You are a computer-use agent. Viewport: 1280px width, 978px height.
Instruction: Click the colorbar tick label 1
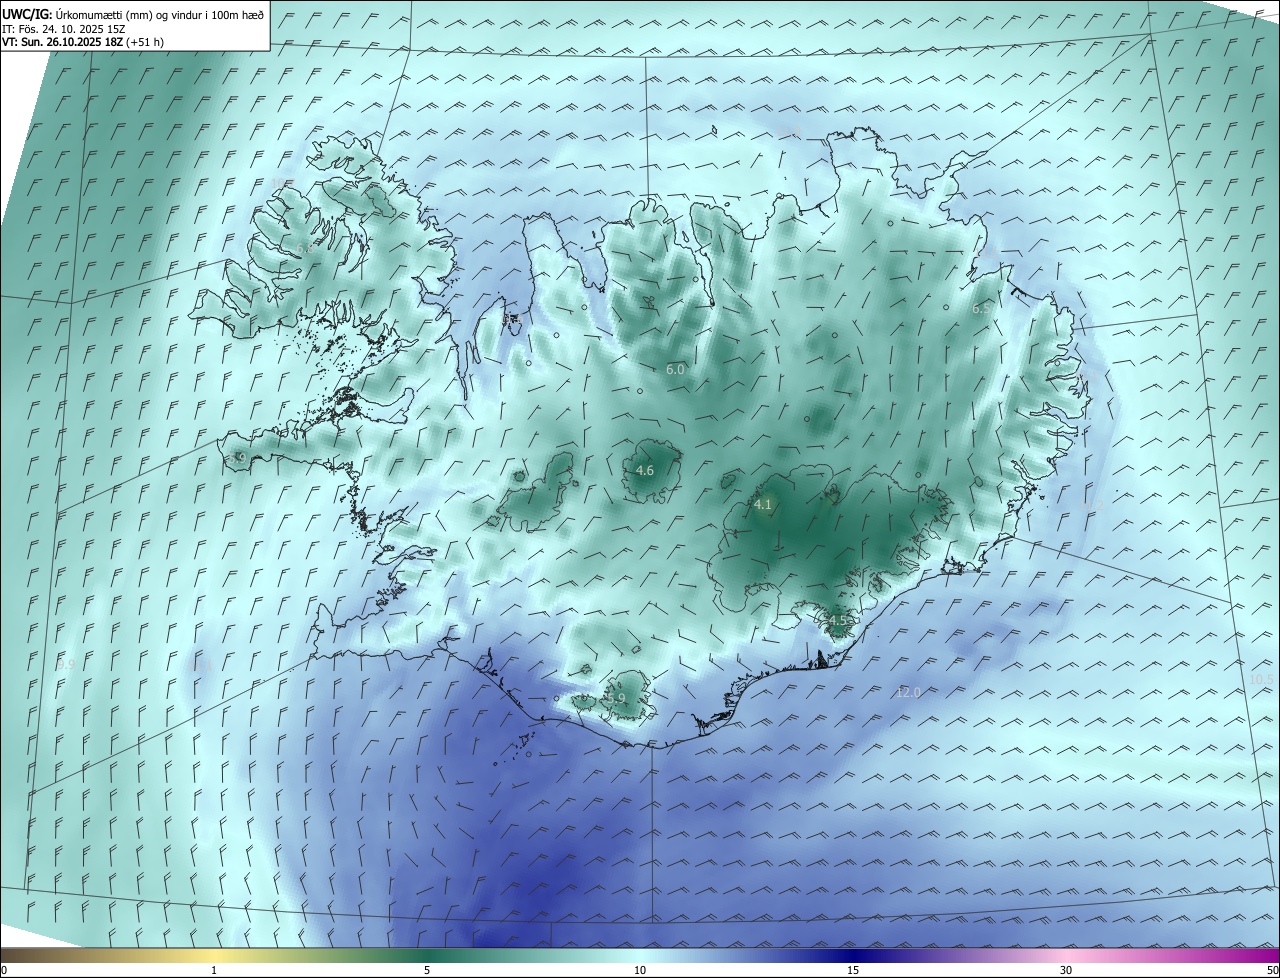point(214,970)
